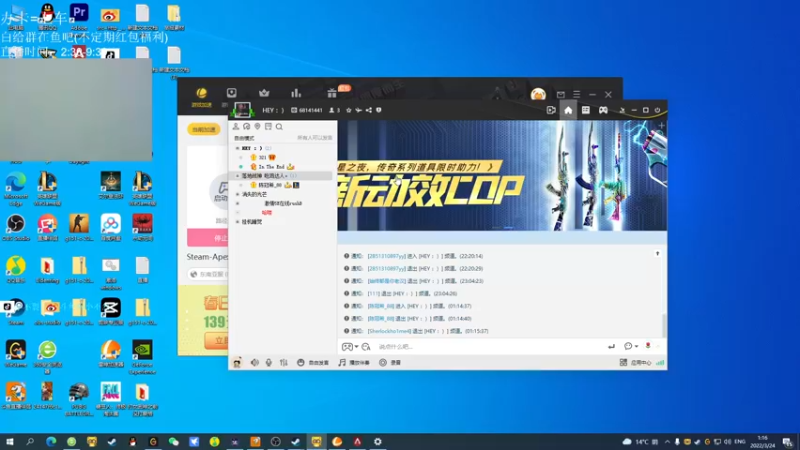Click the location pin icon above channel tree
The image size is (800, 450).
point(258,127)
